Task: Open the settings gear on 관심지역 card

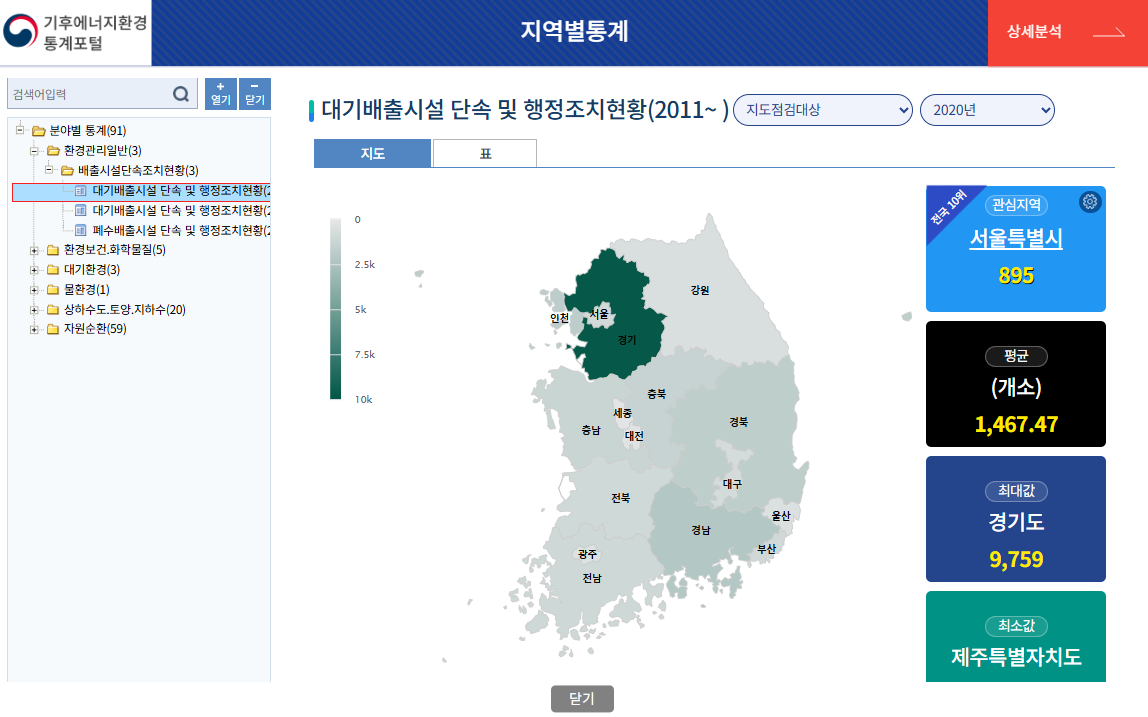Action: (1089, 202)
